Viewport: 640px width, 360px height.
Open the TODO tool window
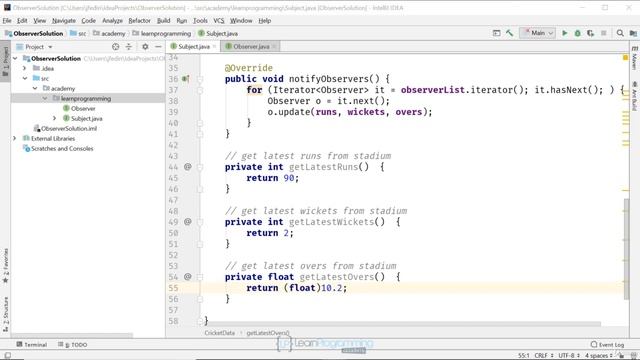(x=73, y=344)
